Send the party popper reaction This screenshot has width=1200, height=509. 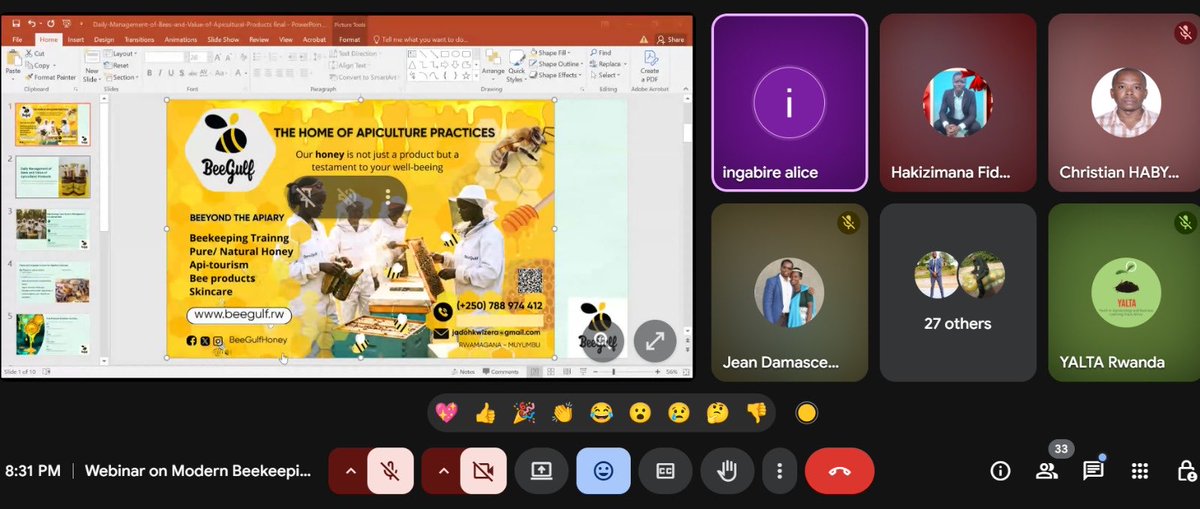click(524, 412)
